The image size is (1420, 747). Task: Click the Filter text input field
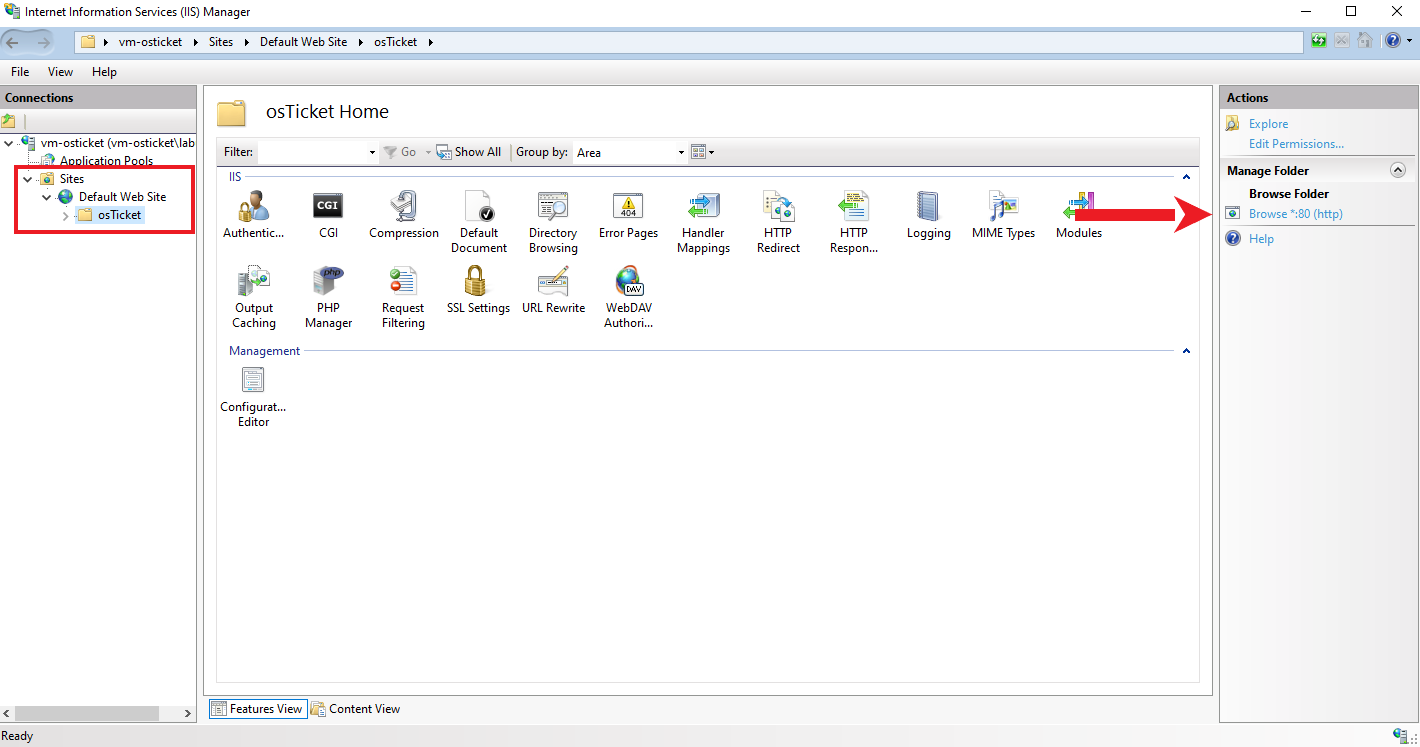click(312, 152)
